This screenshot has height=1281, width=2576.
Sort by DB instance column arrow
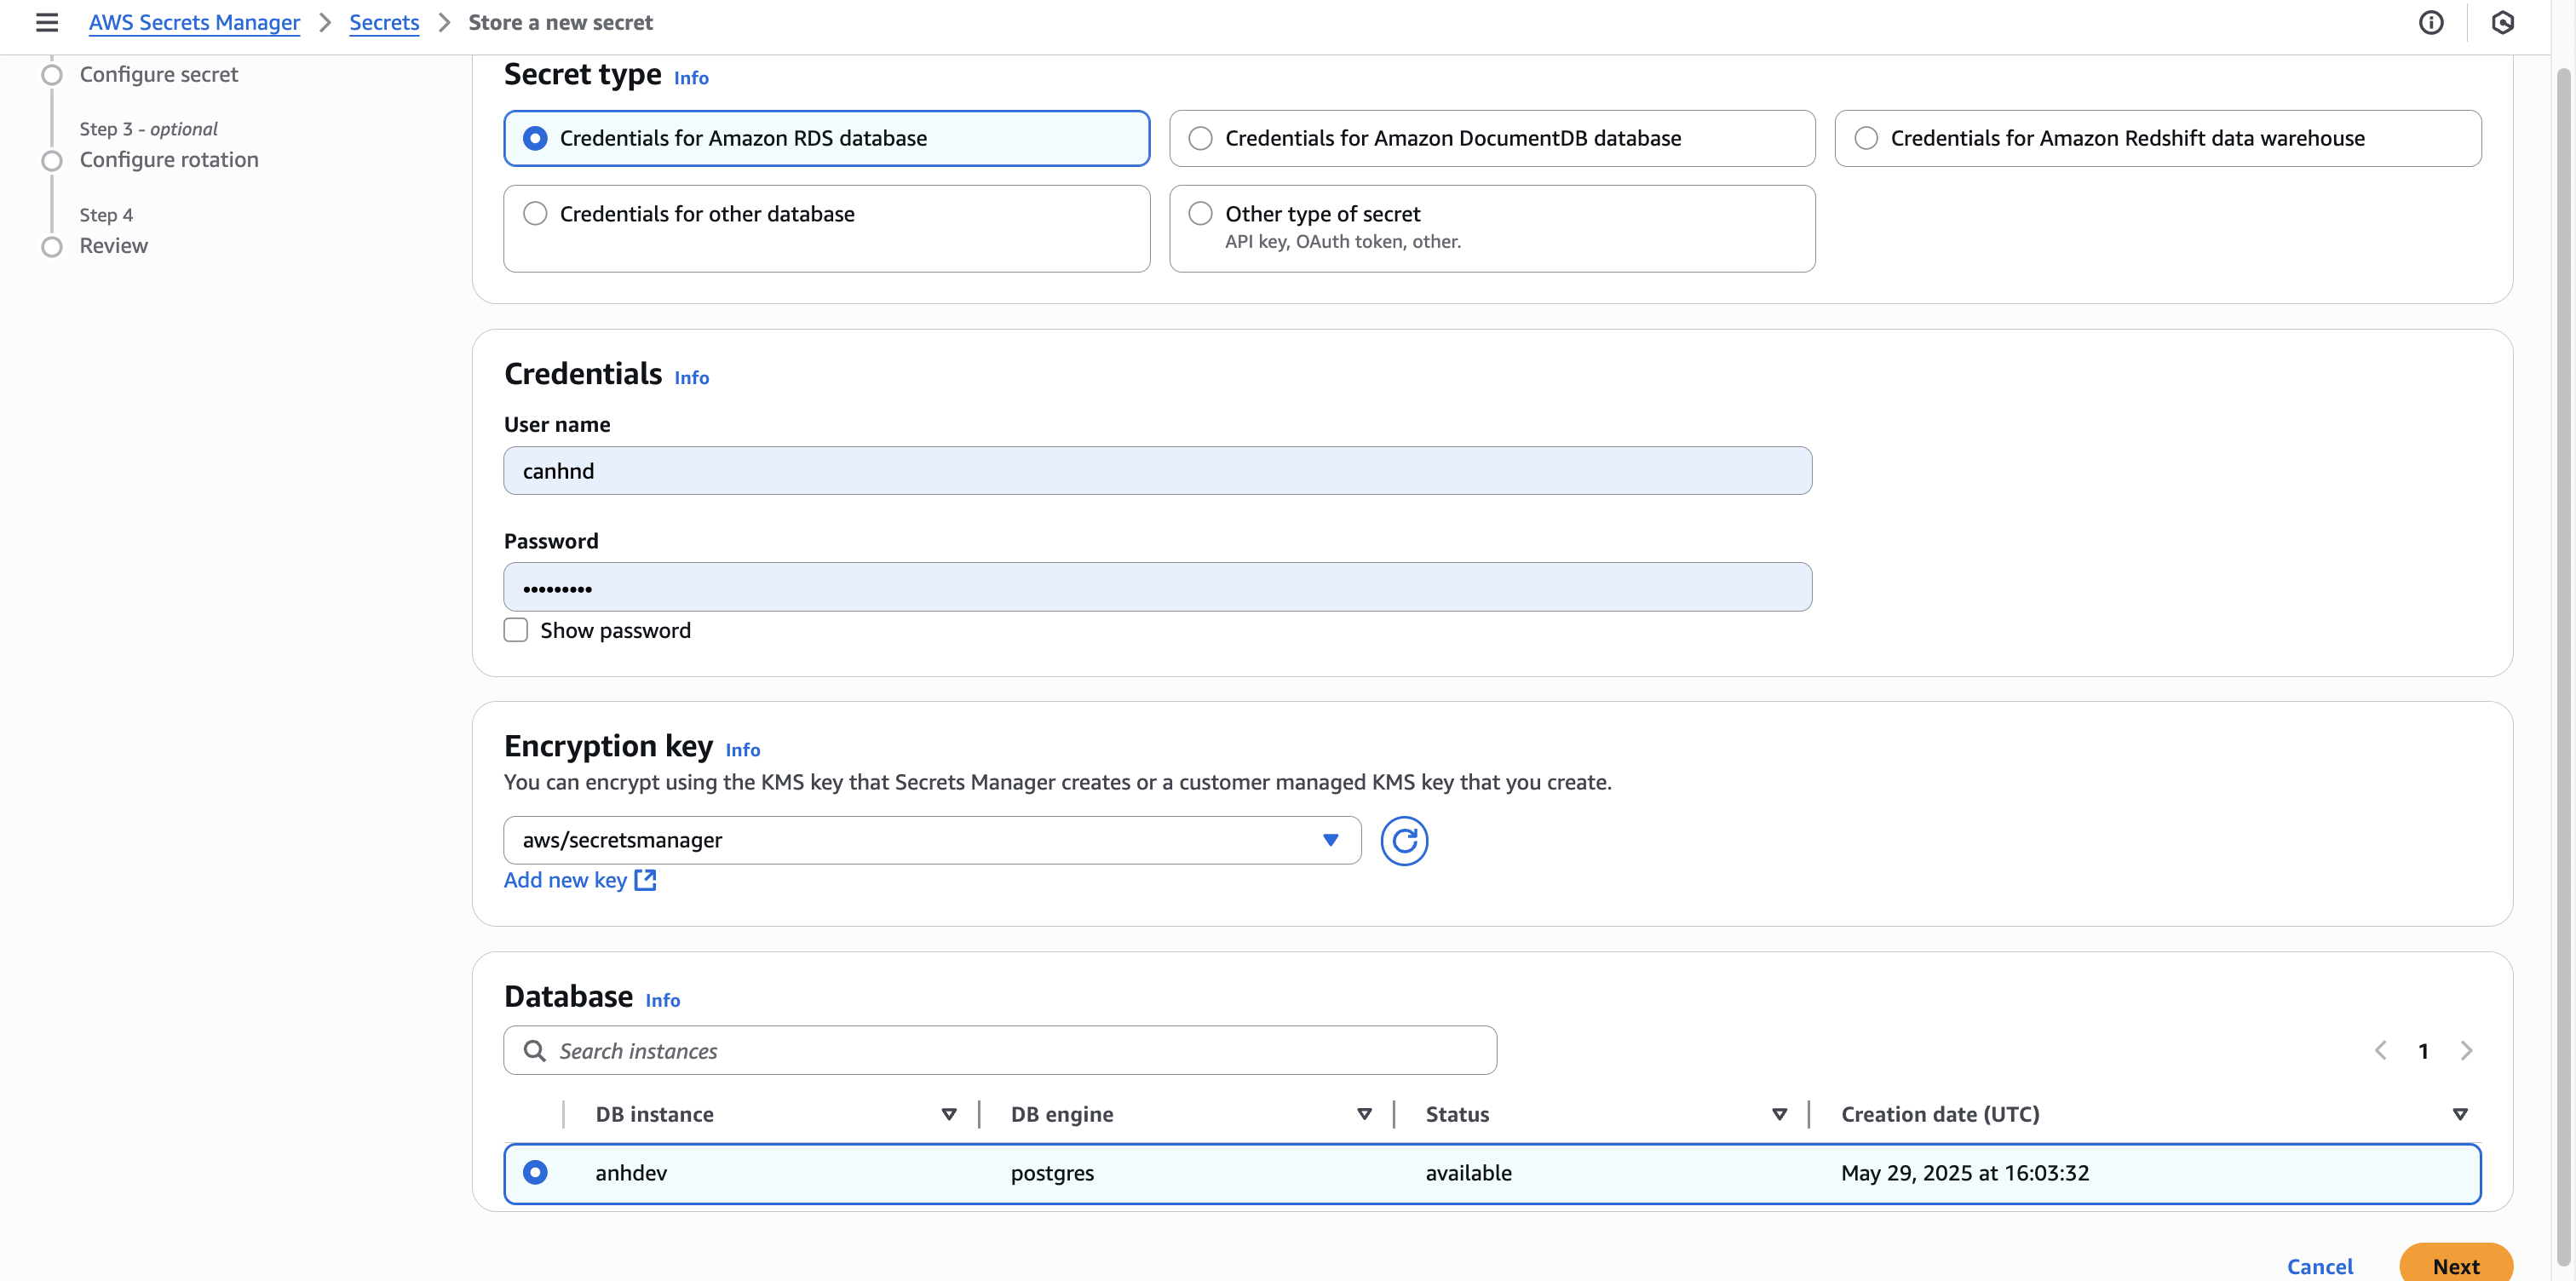[948, 1114]
